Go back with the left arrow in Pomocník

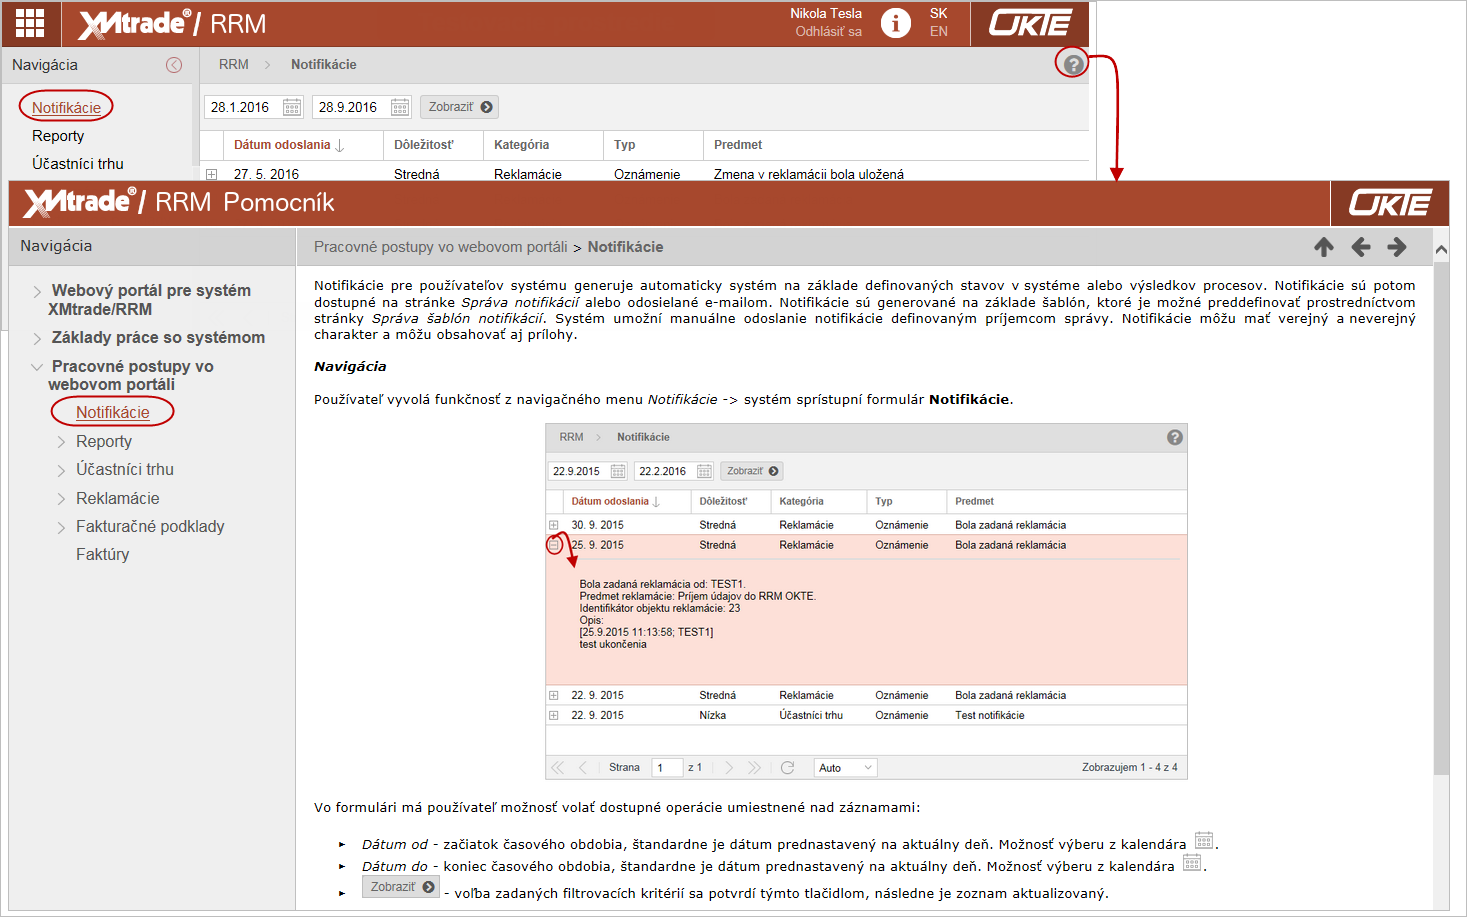tap(1360, 247)
